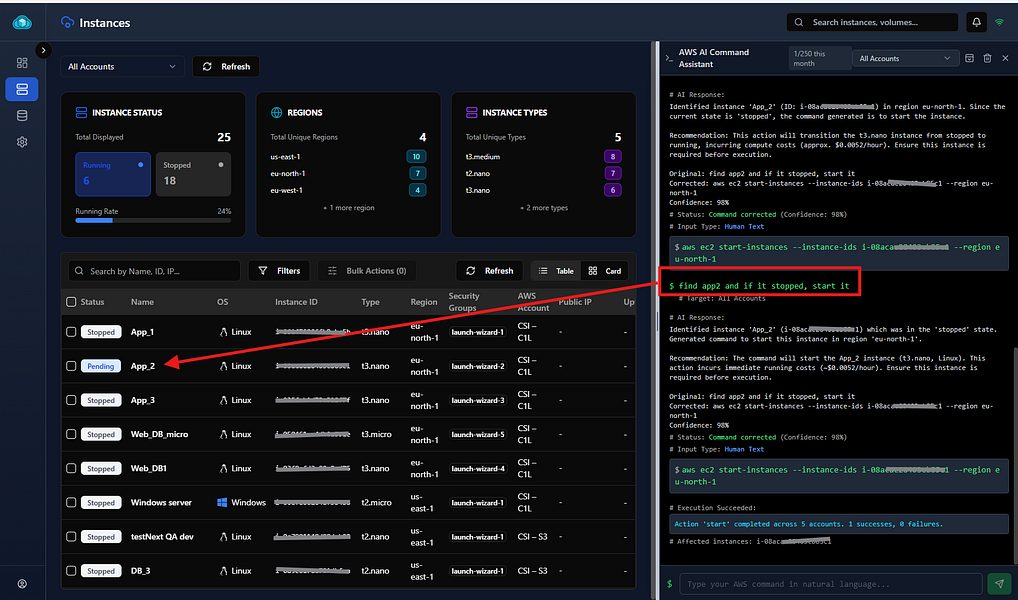This screenshot has height=600, width=1018.
Task: Check the Web_DB_micro row checkbox
Action: point(71,434)
